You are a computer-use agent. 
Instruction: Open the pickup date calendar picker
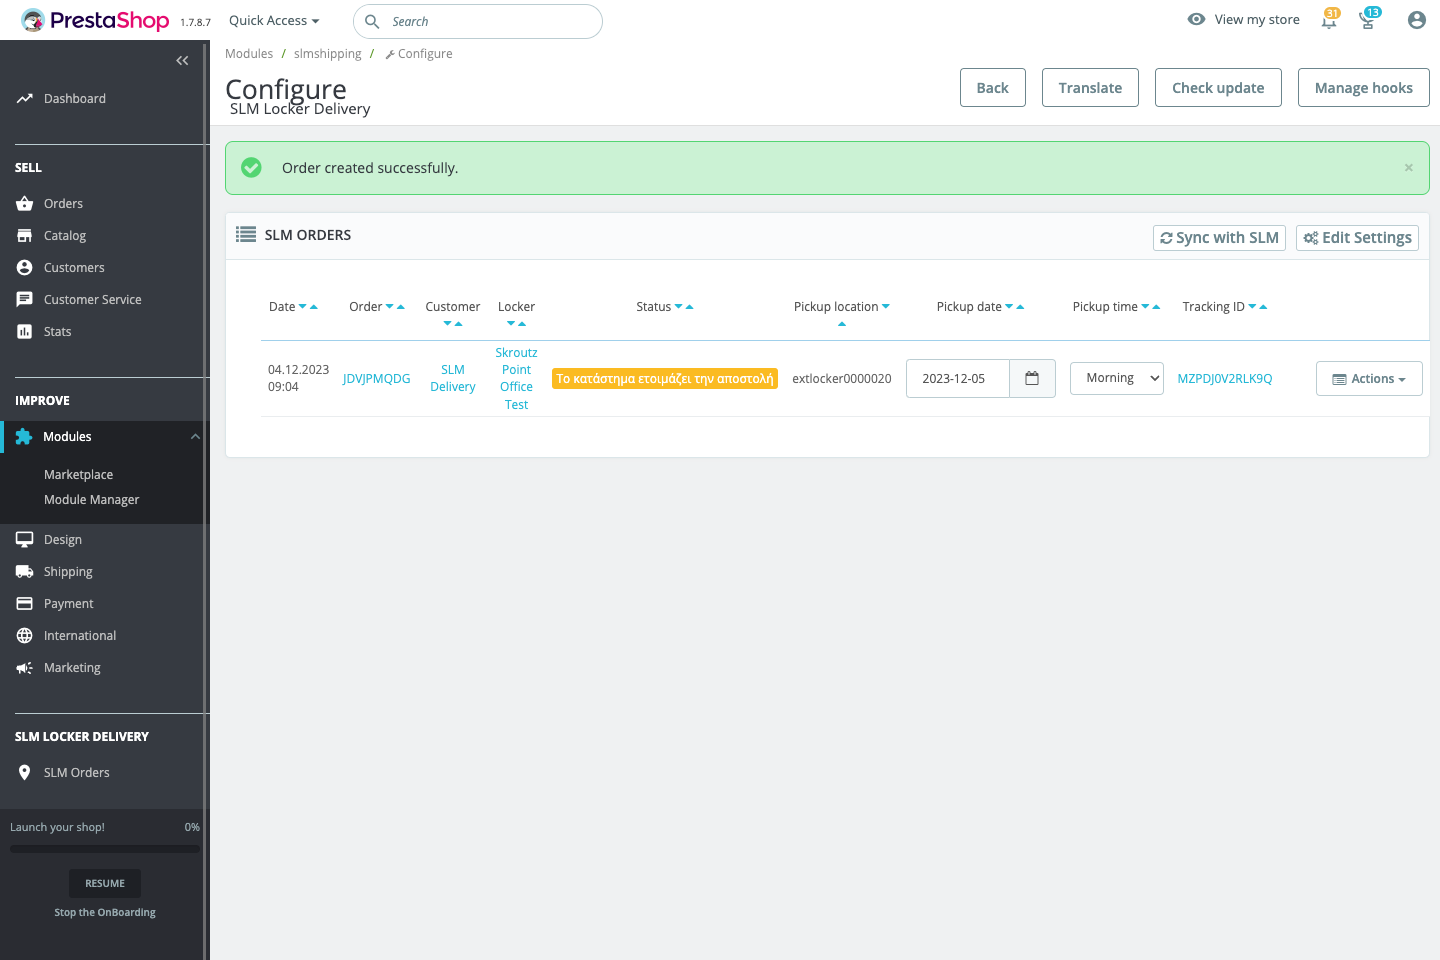(x=1032, y=378)
